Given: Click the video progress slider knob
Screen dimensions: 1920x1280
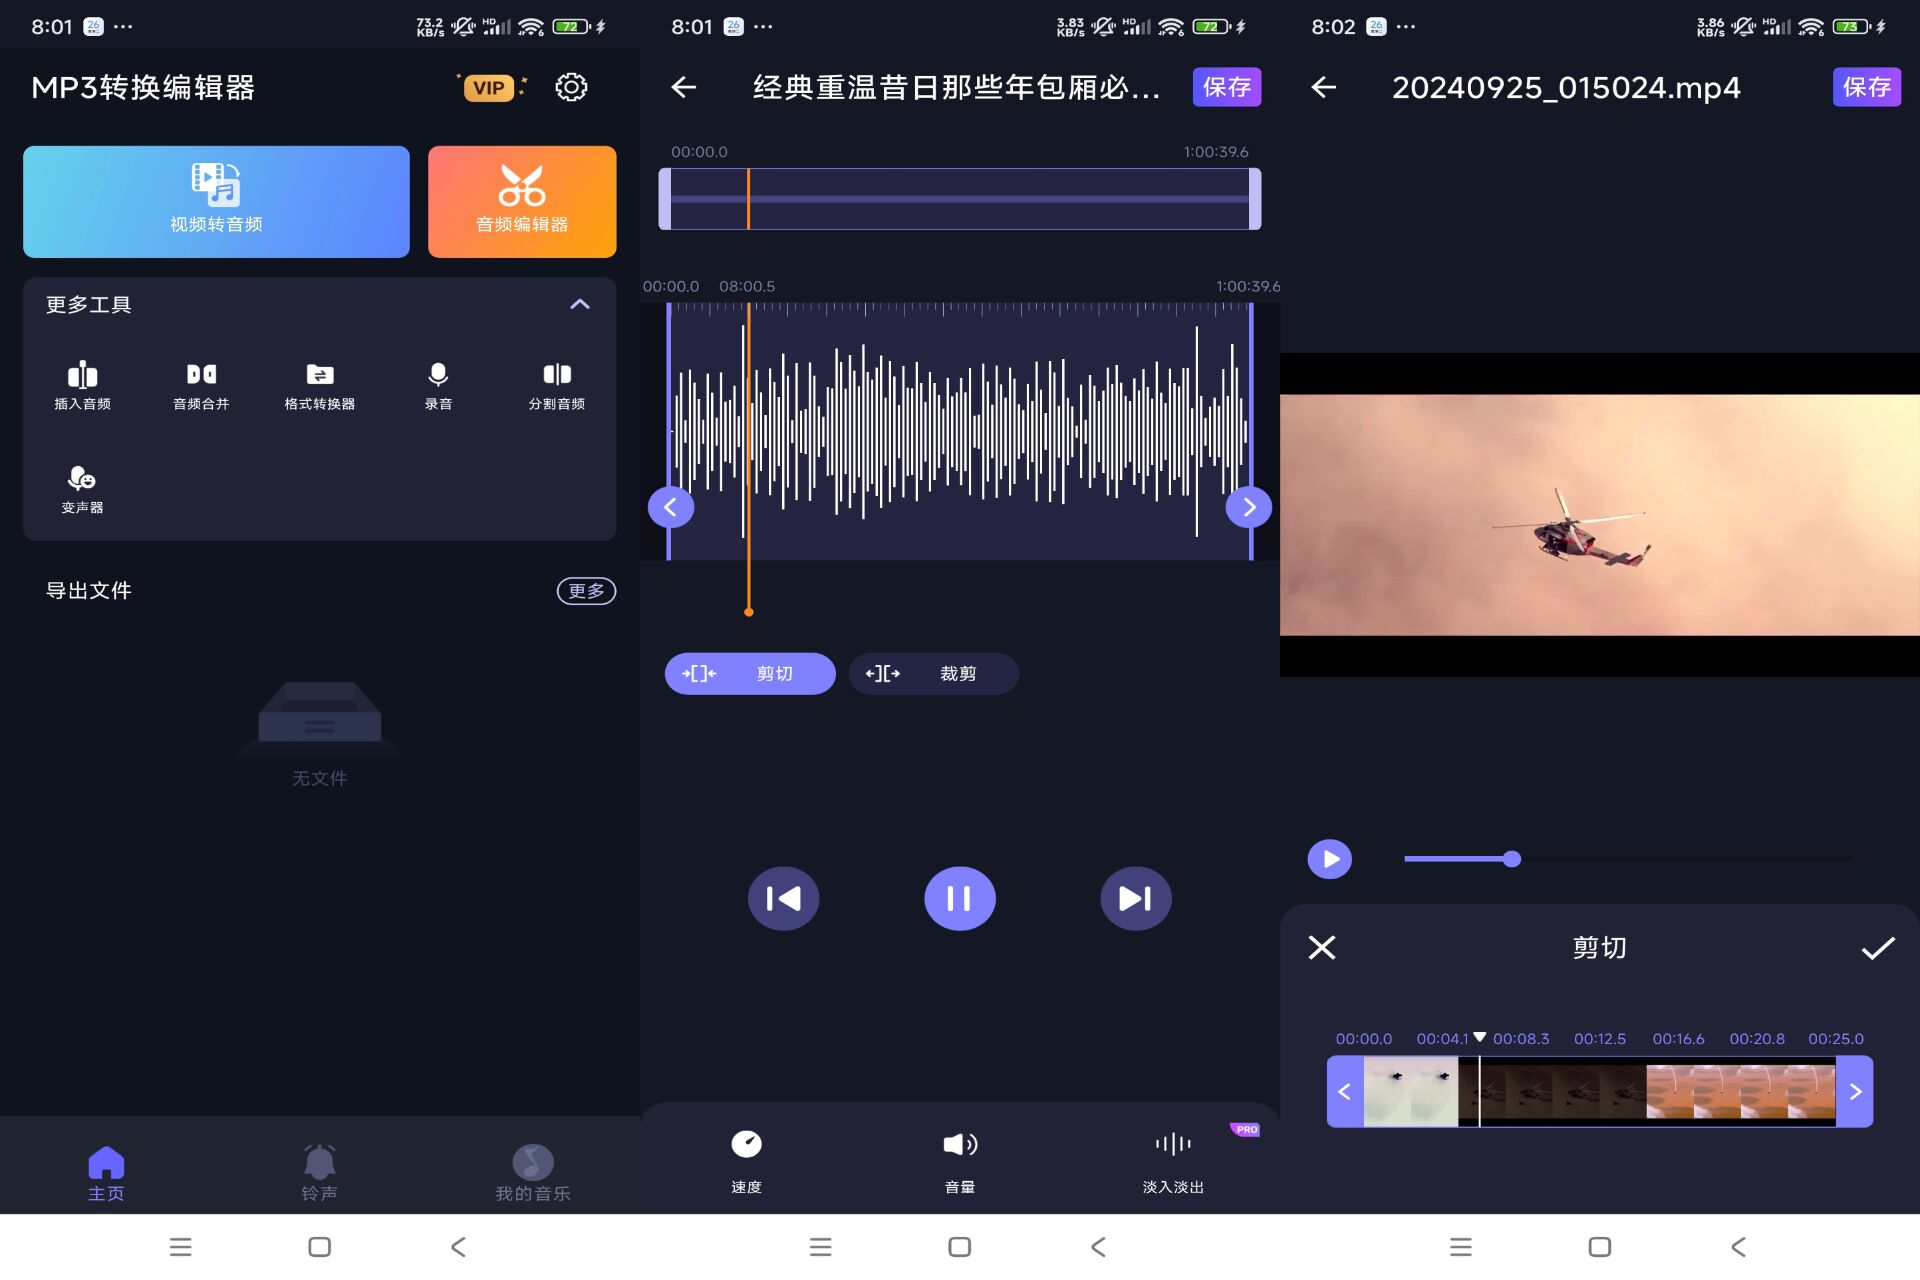Looking at the screenshot, I should click(x=1512, y=859).
